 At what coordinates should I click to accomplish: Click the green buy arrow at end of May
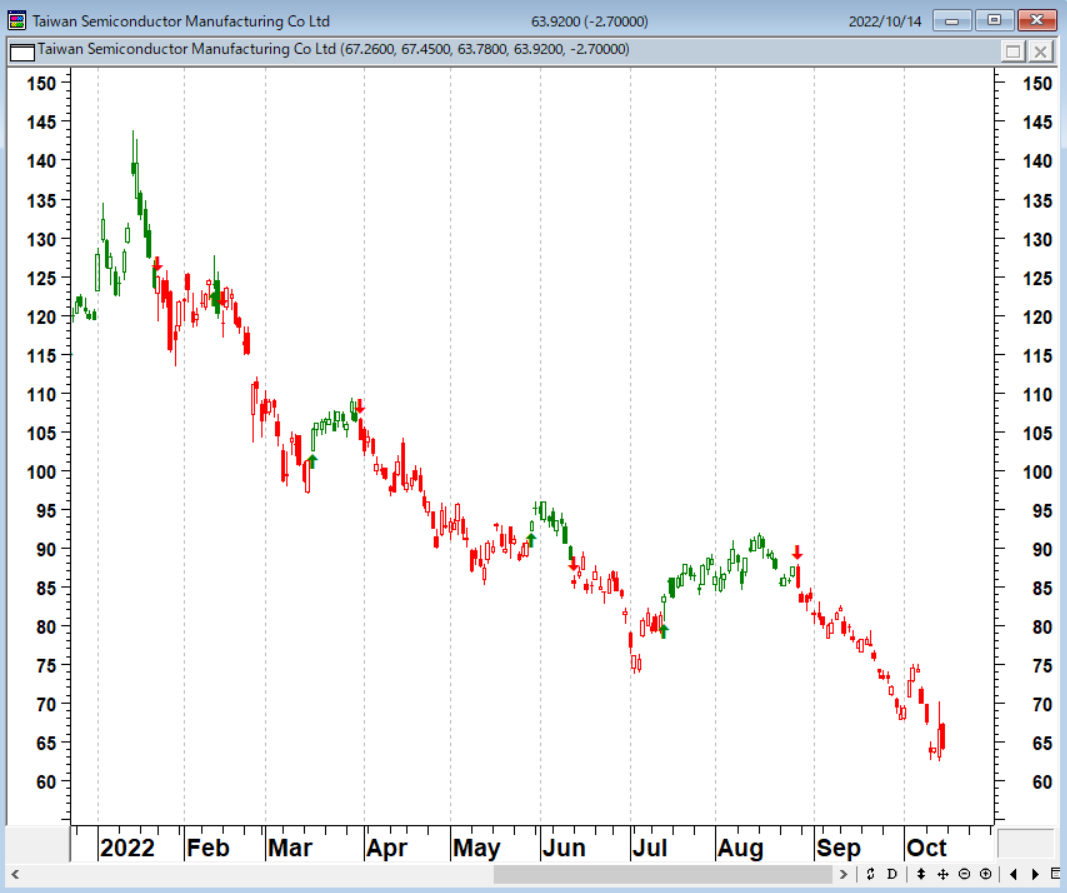[531, 540]
